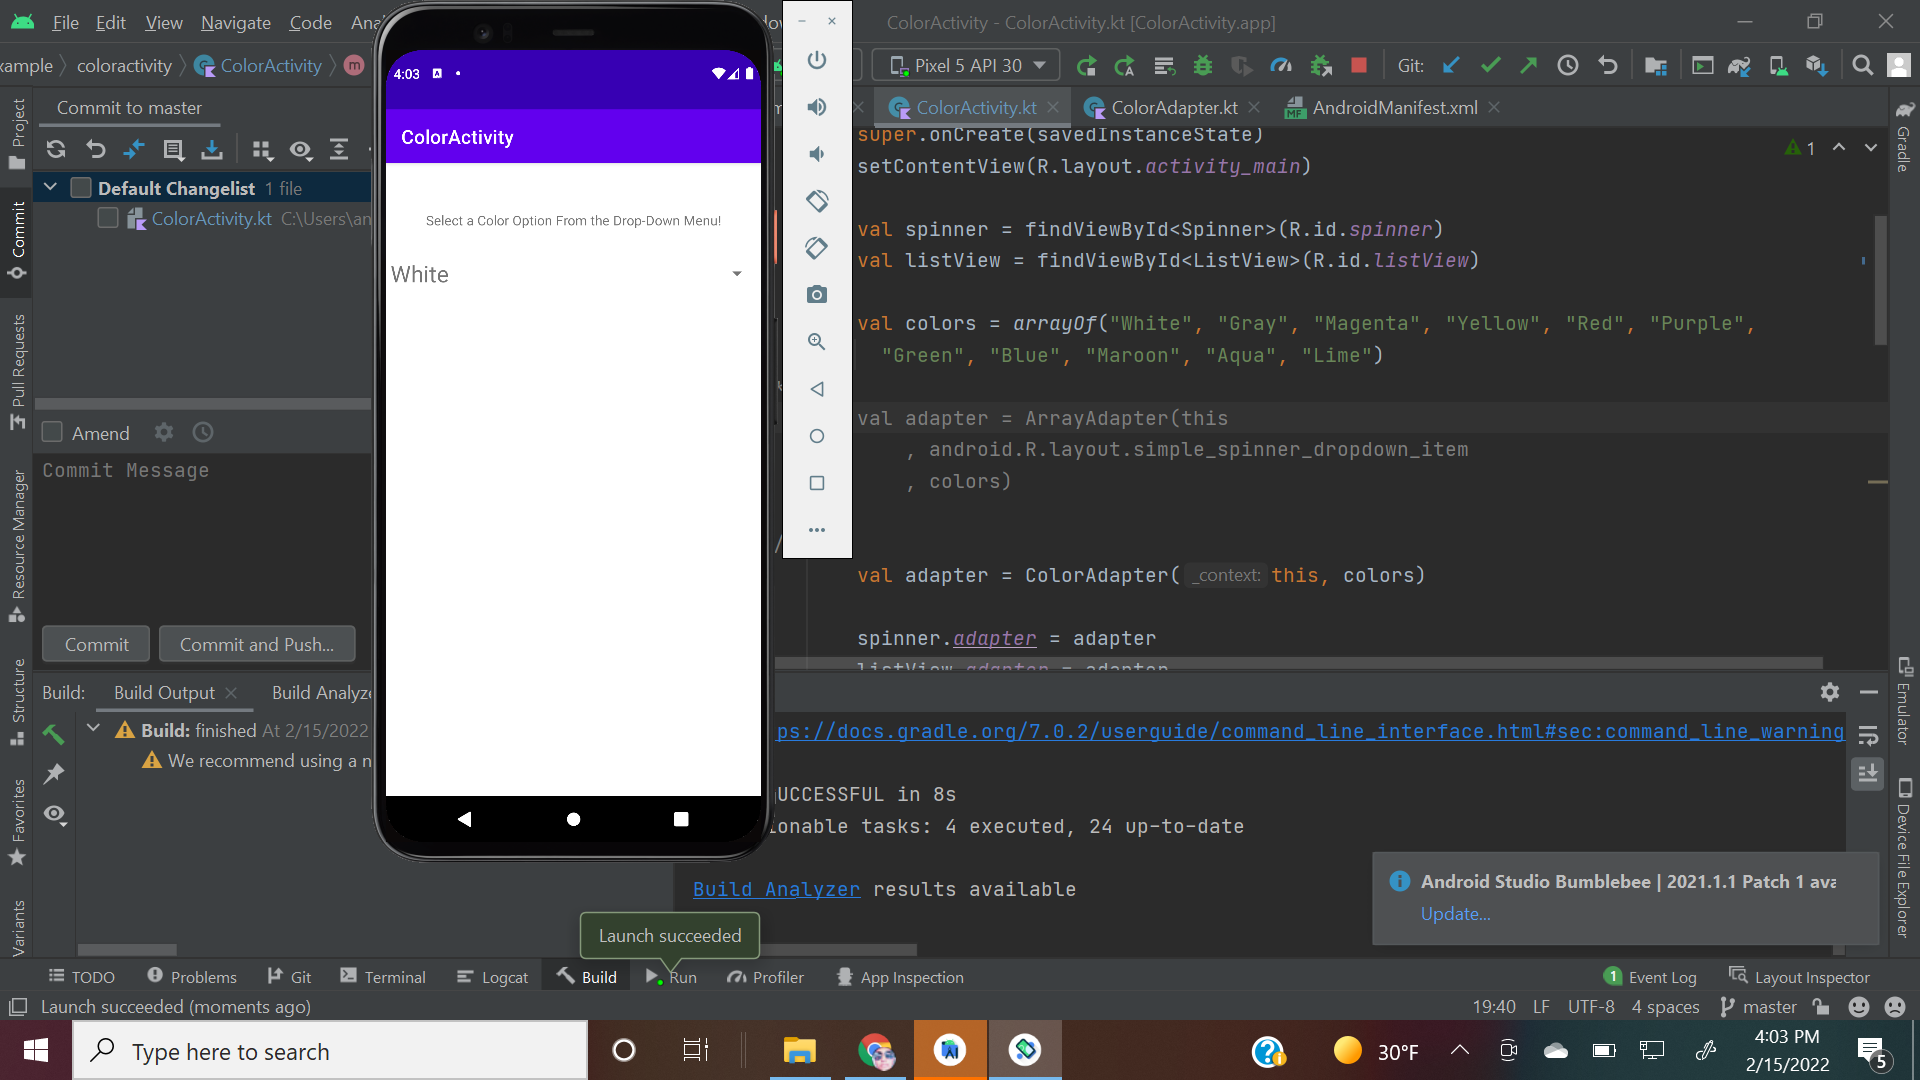Open the Navigate menu
This screenshot has width=1920, height=1080.
coord(235,22)
